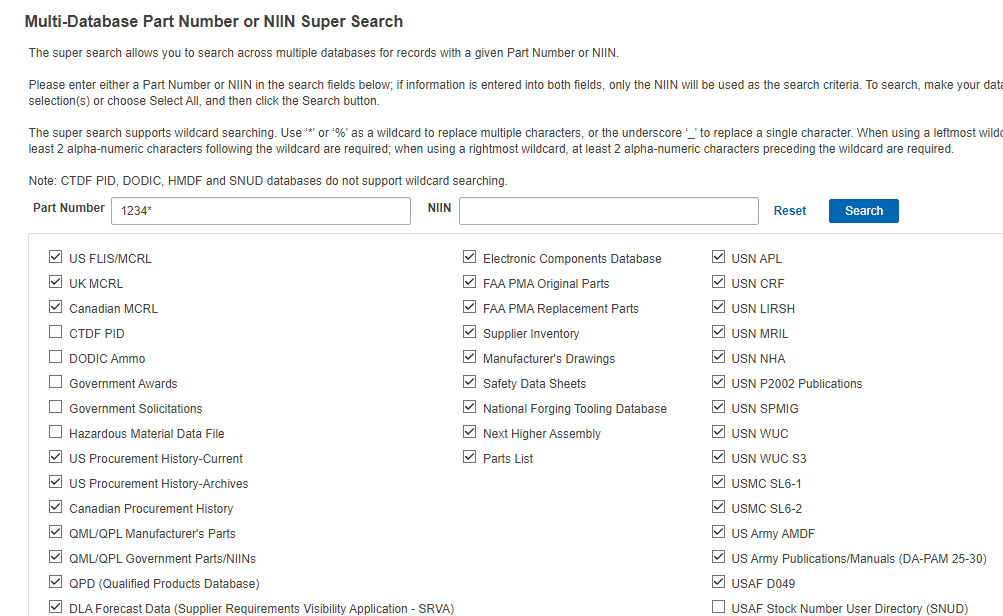Uncheck the USMC SL6-2 checkbox

pyautogui.click(x=718, y=507)
